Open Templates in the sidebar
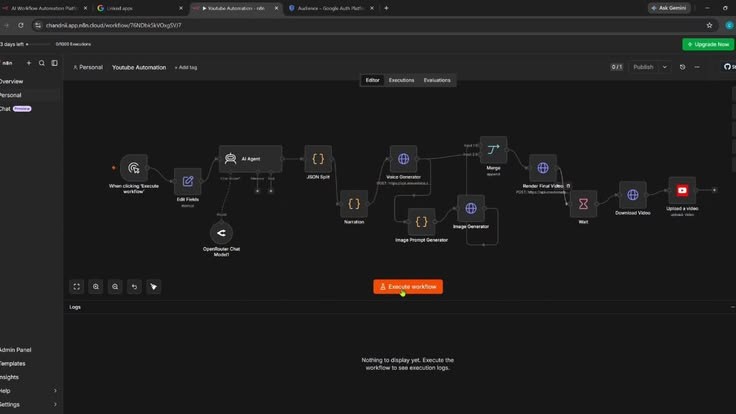The image size is (736, 414). coord(29,363)
